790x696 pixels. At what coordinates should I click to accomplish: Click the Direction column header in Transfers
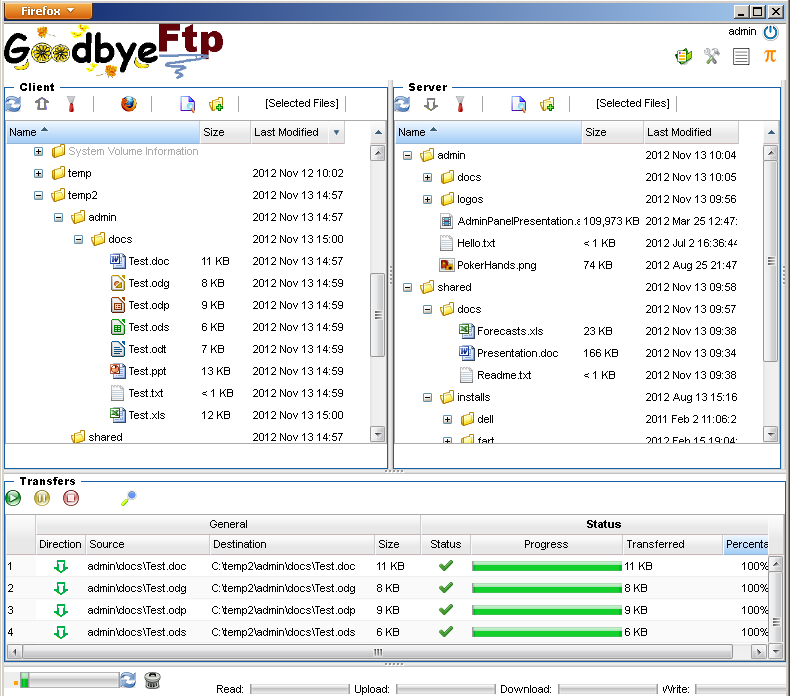pos(60,544)
